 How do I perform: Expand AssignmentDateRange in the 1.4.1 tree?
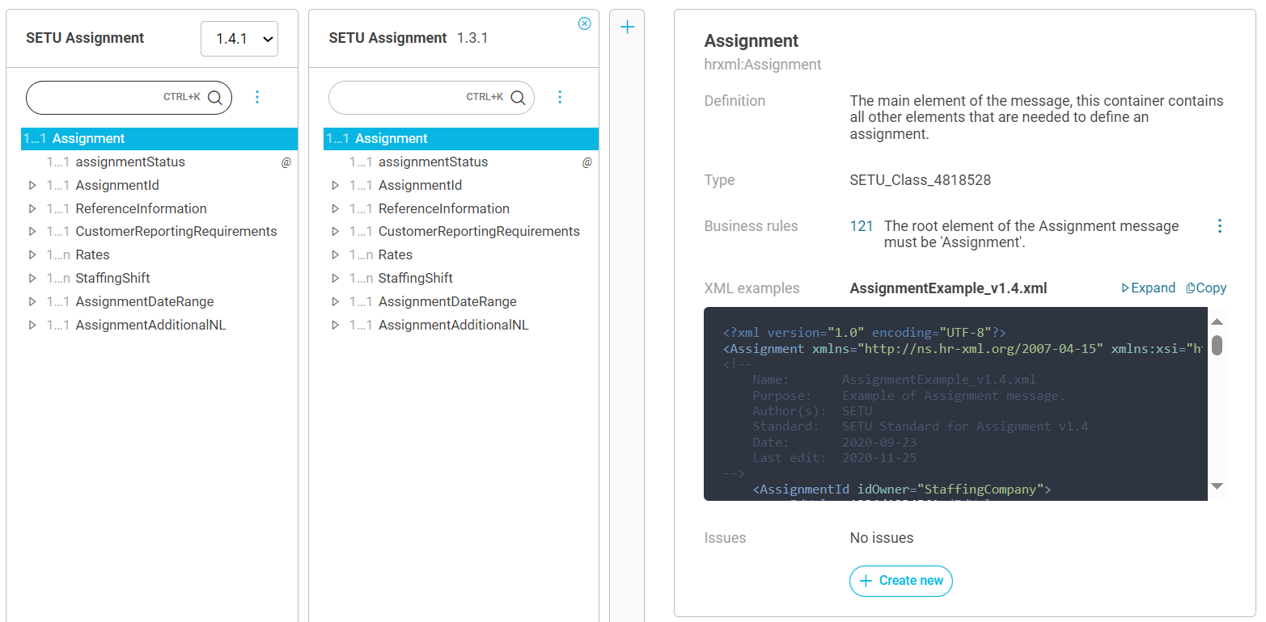pos(33,301)
